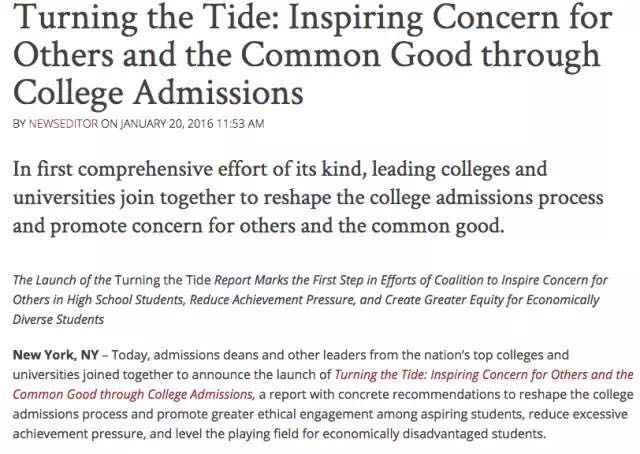The width and height of the screenshot is (640, 454).
Task: Click the 'Common Good through College Admissions' link text
Action: coord(133,394)
